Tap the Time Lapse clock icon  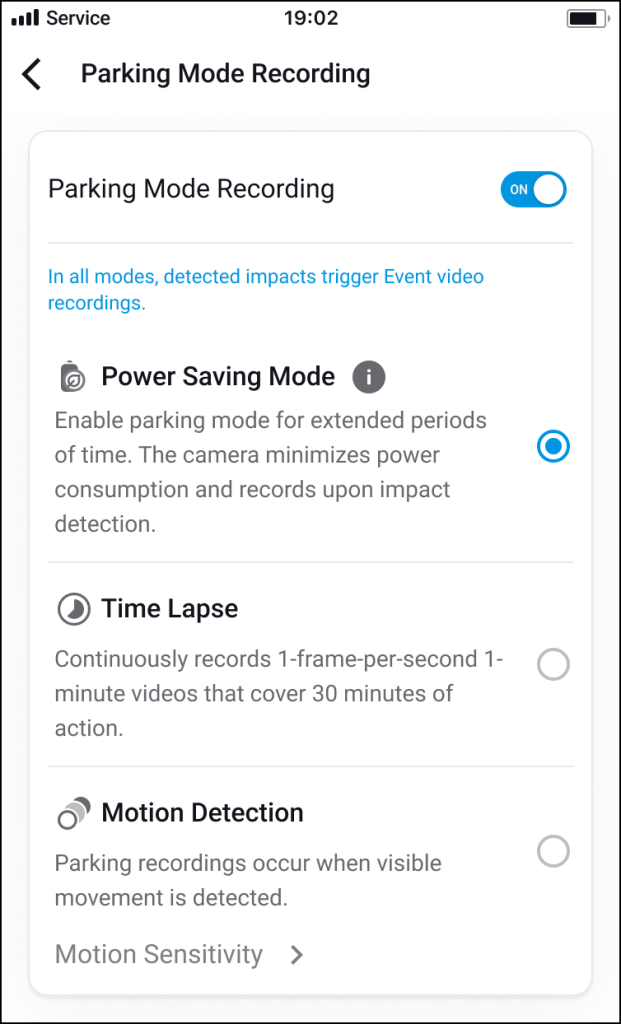(x=73, y=609)
